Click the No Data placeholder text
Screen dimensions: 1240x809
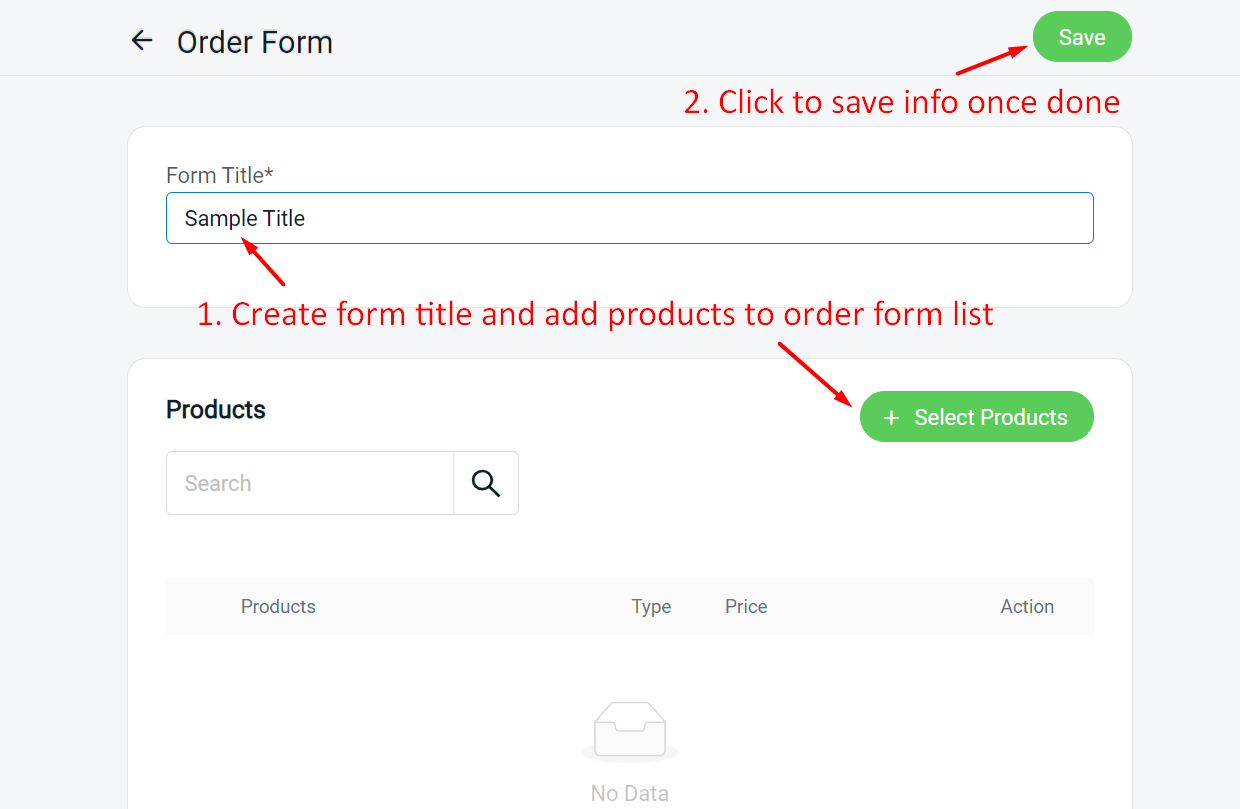(x=630, y=793)
